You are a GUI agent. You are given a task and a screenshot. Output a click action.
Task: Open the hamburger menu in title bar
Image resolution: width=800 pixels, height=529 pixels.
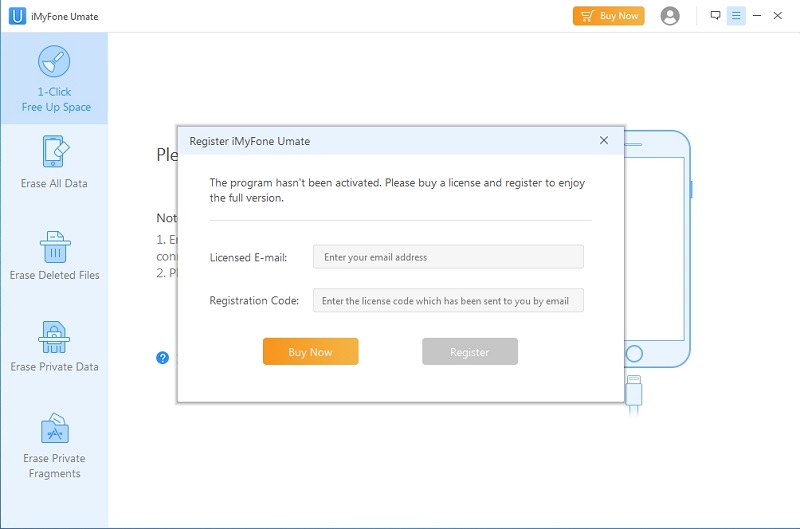(736, 16)
